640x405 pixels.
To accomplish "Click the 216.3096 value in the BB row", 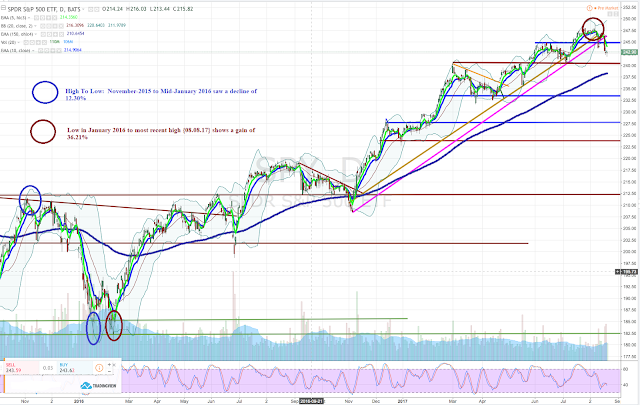I will click(75, 25).
